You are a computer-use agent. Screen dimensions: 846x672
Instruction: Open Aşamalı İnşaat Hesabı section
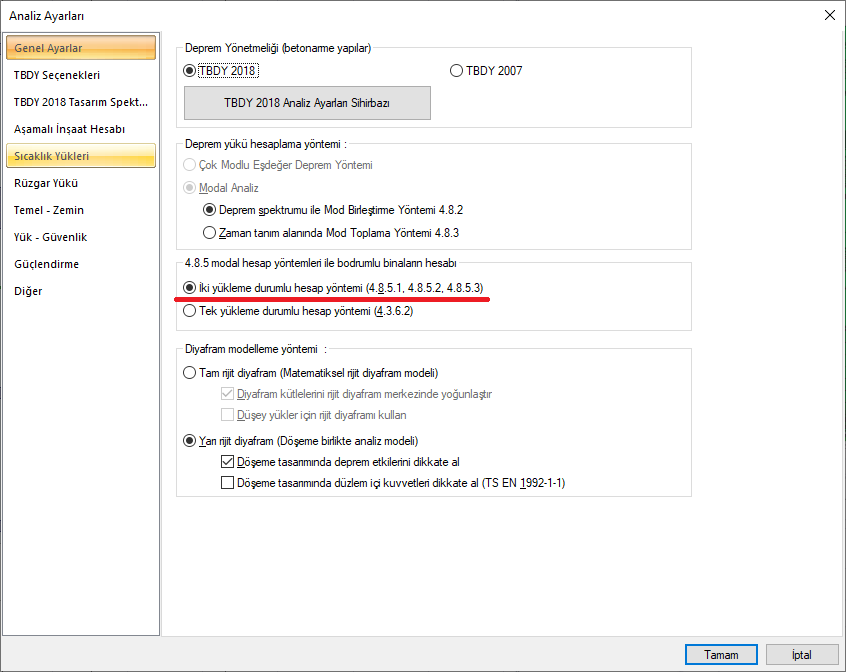[x=69, y=129]
